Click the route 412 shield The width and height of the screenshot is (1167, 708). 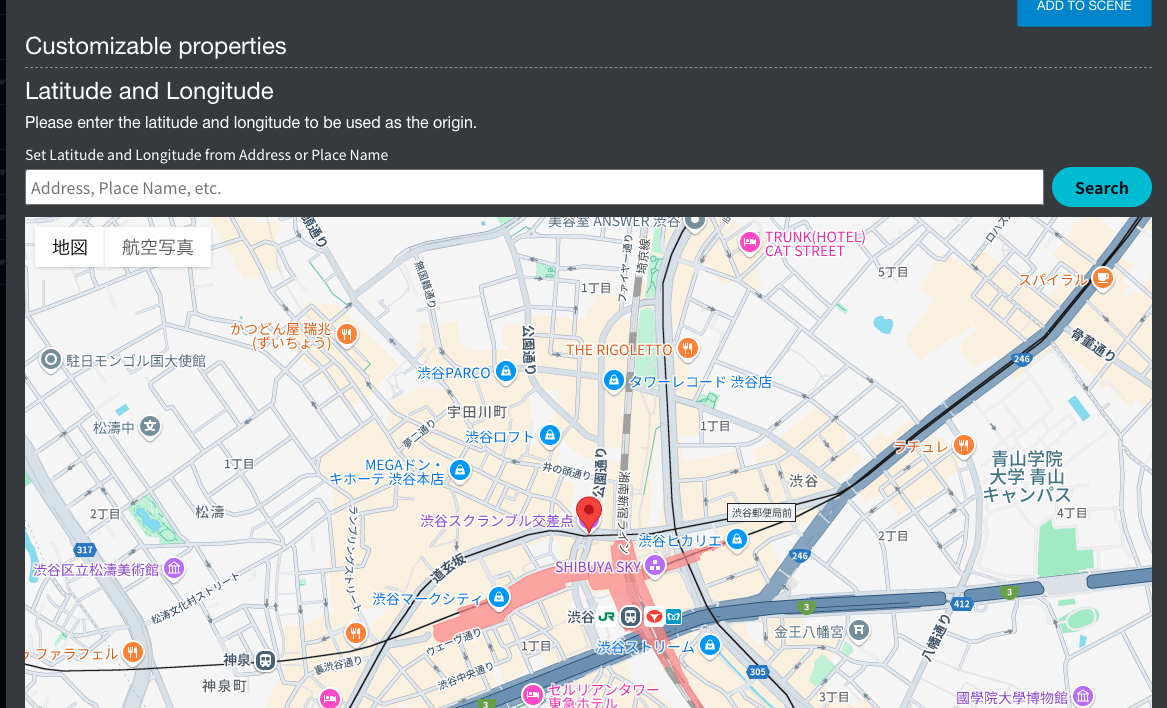point(962,603)
